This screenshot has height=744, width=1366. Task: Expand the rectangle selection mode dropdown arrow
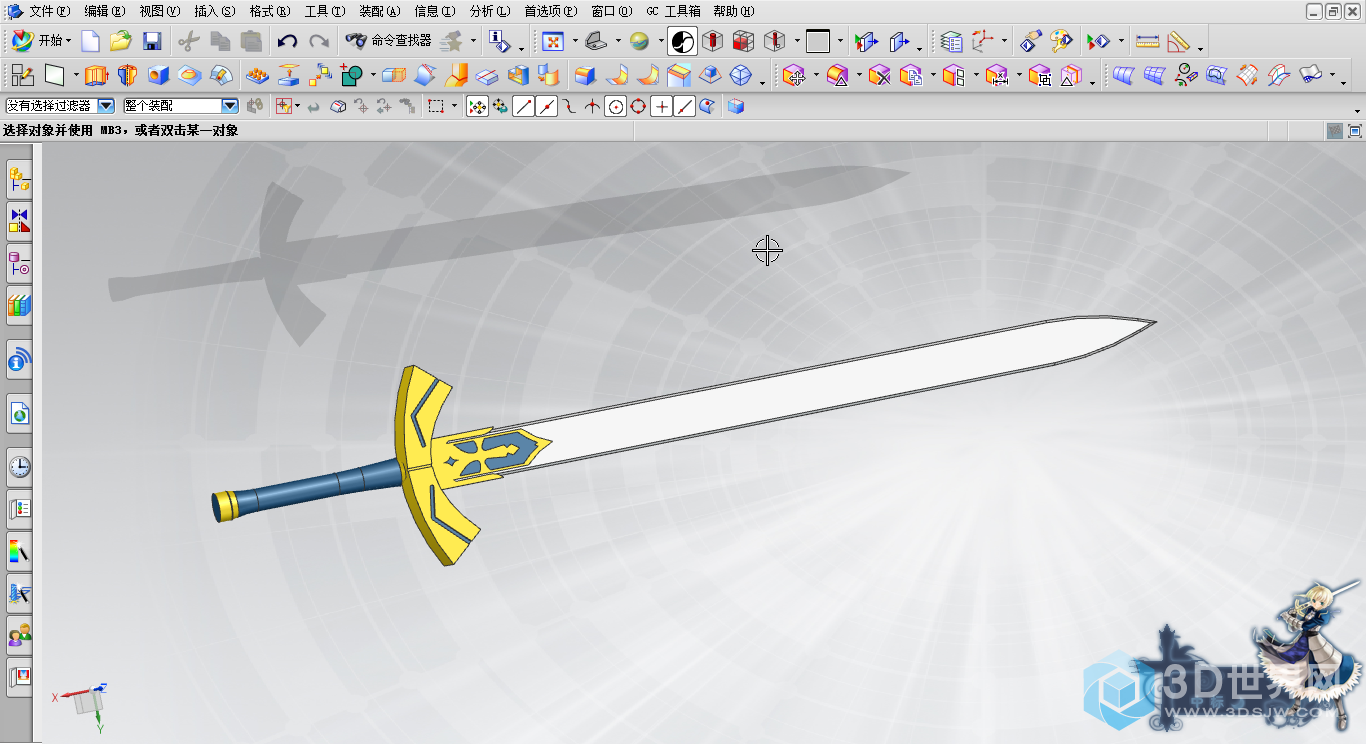[x=454, y=106]
